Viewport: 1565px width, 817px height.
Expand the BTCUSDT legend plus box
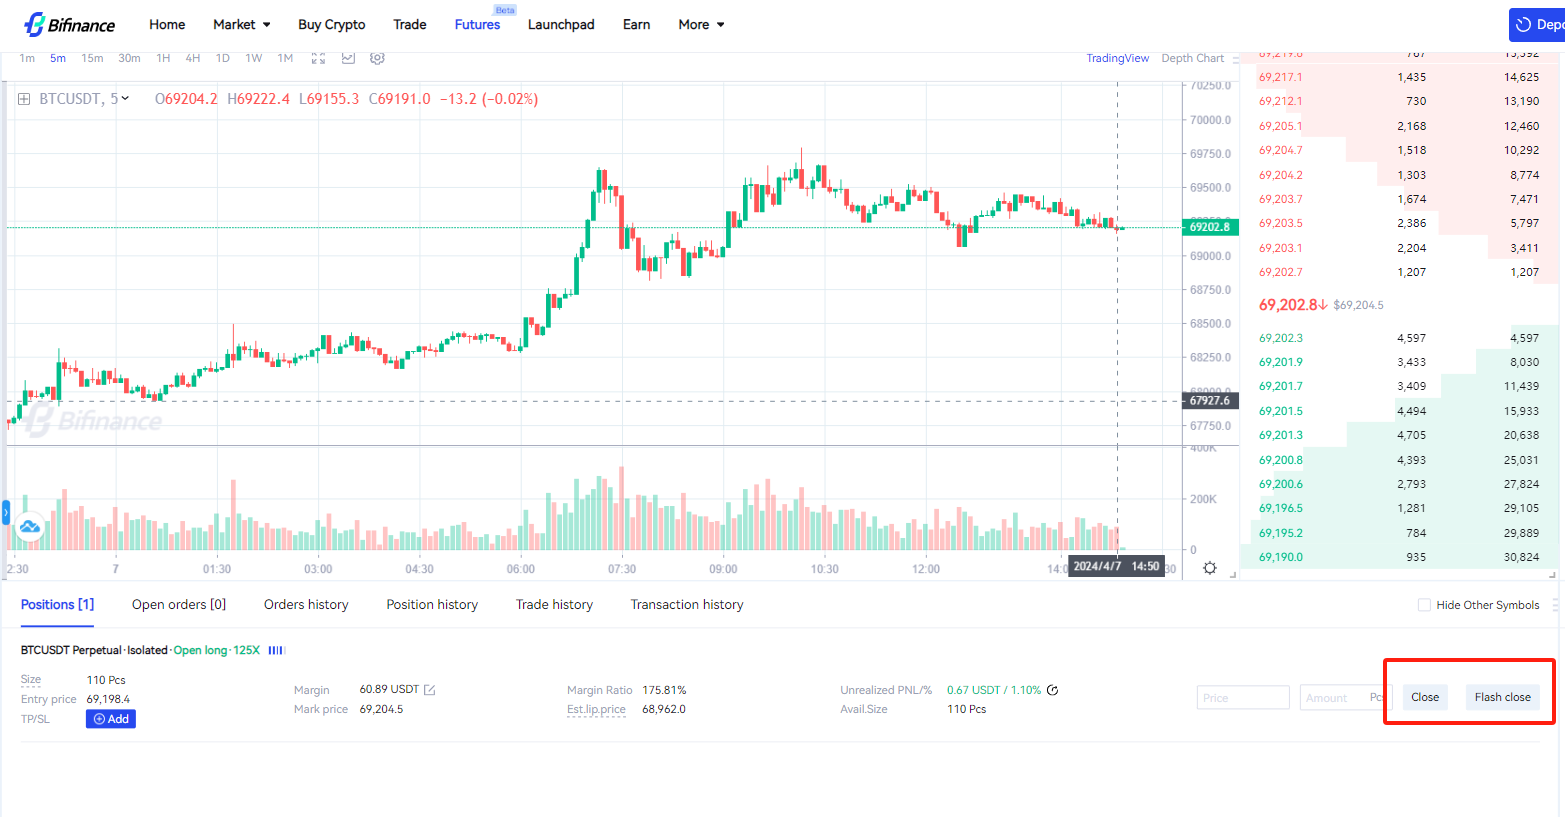coord(24,99)
